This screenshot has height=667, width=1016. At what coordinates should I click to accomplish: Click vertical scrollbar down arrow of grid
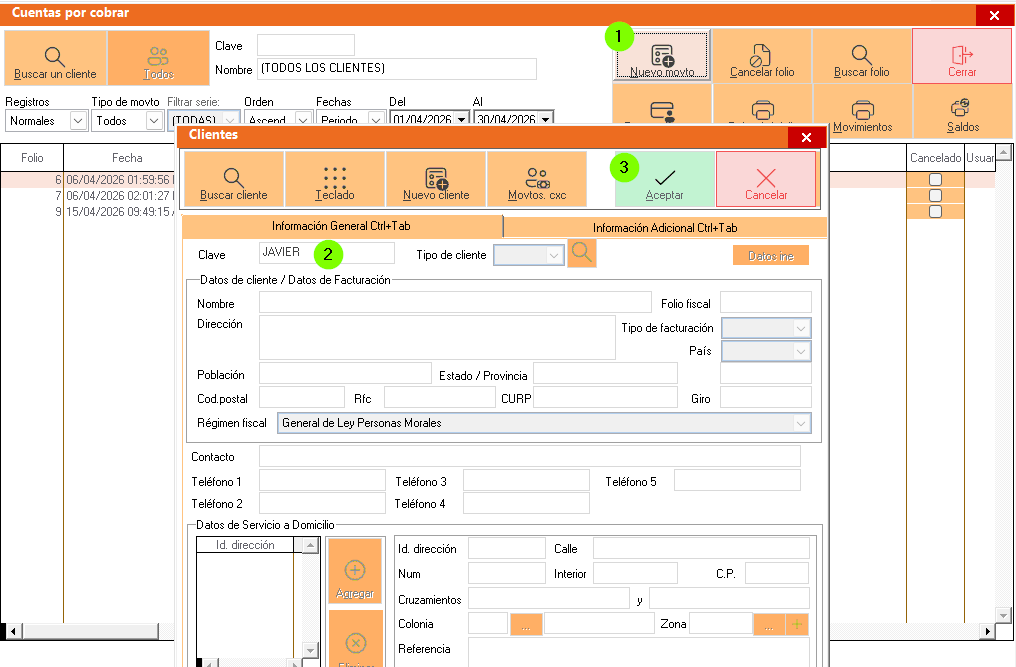(1003, 615)
